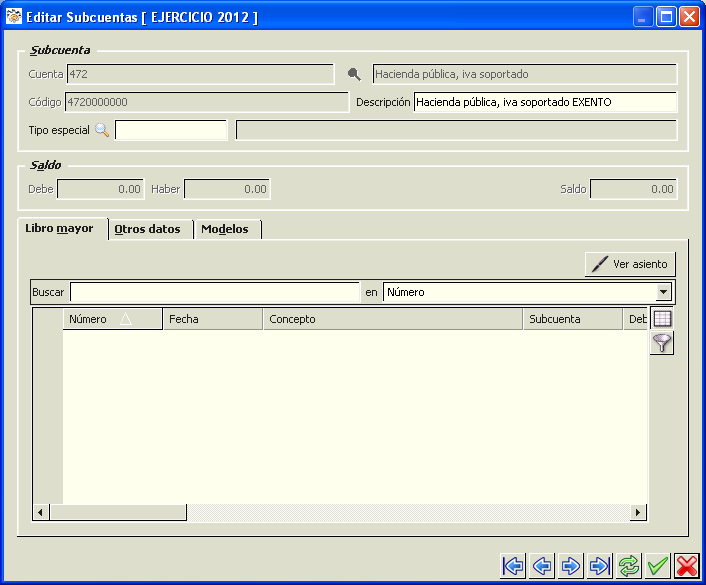
Task: Accept changes with green checkmark
Action: (657, 566)
